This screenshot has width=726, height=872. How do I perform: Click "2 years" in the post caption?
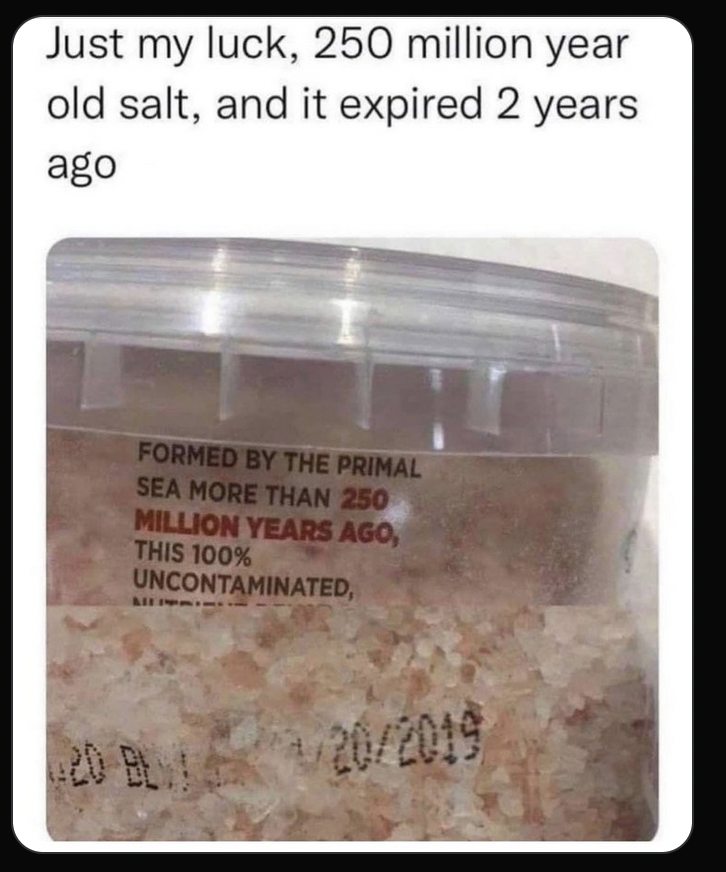[x=566, y=106]
